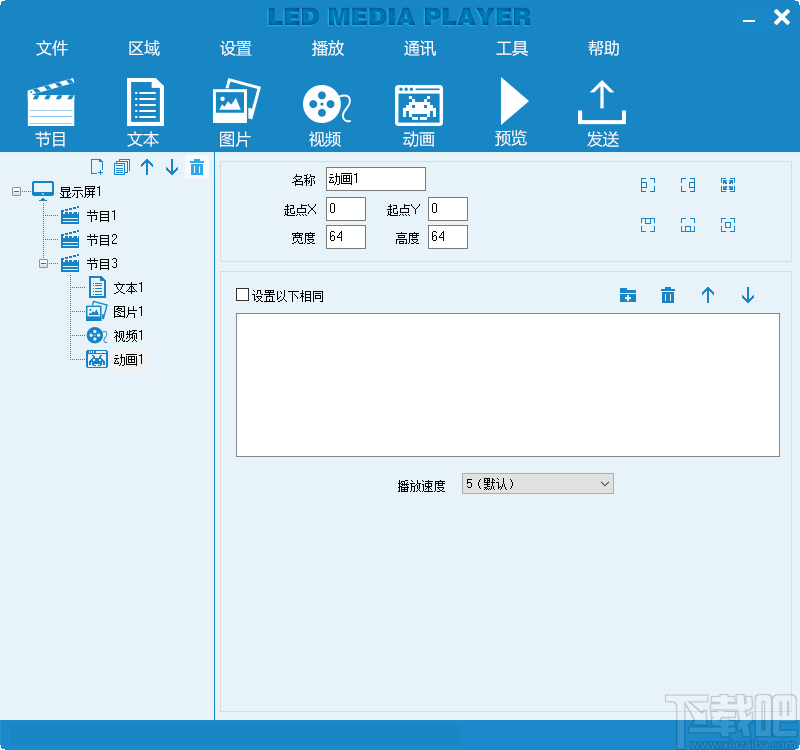Add a 文本 text area via toolbar
This screenshot has height=750, width=800.
pyautogui.click(x=143, y=107)
